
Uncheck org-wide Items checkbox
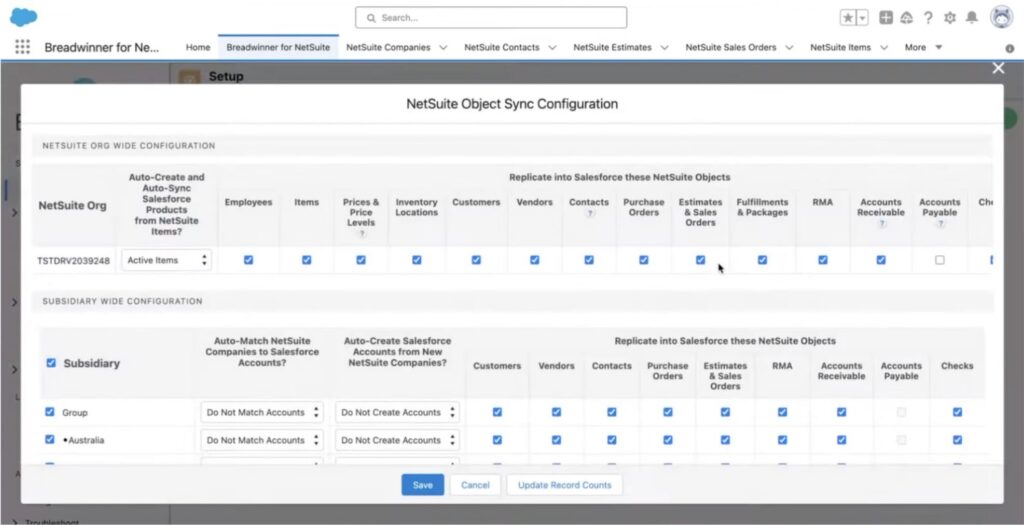click(x=306, y=260)
